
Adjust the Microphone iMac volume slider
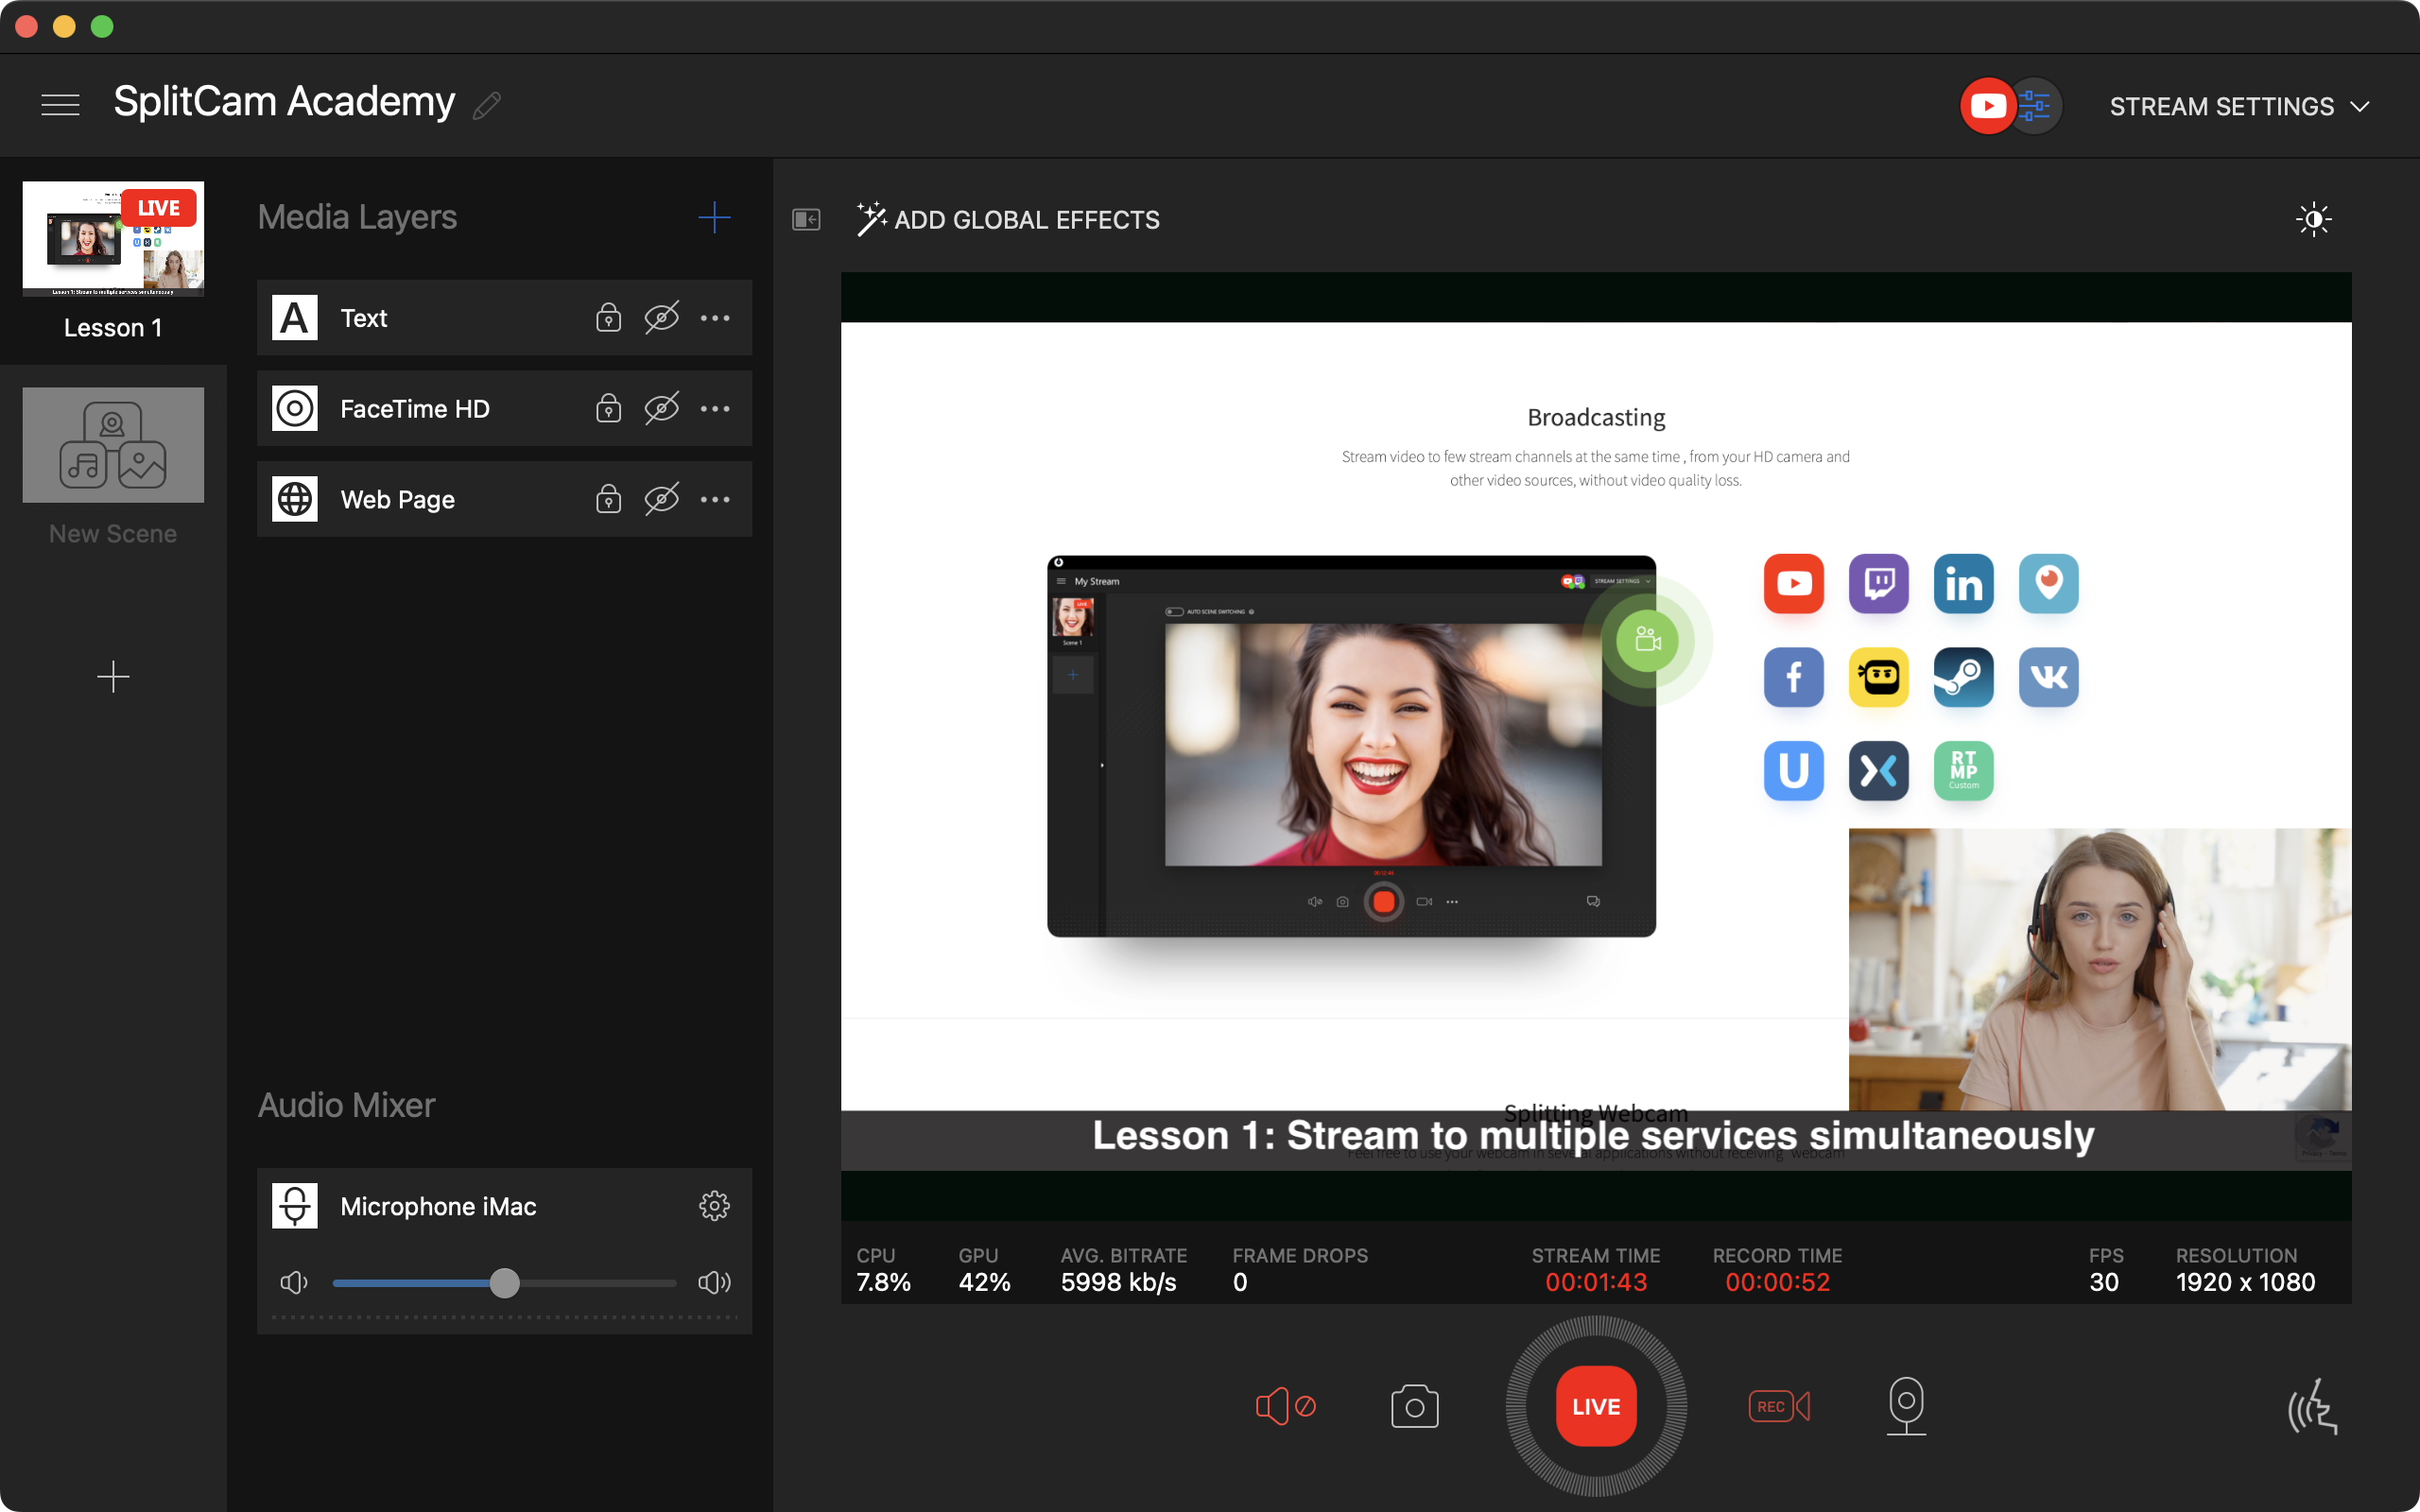(x=505, y=1282)
